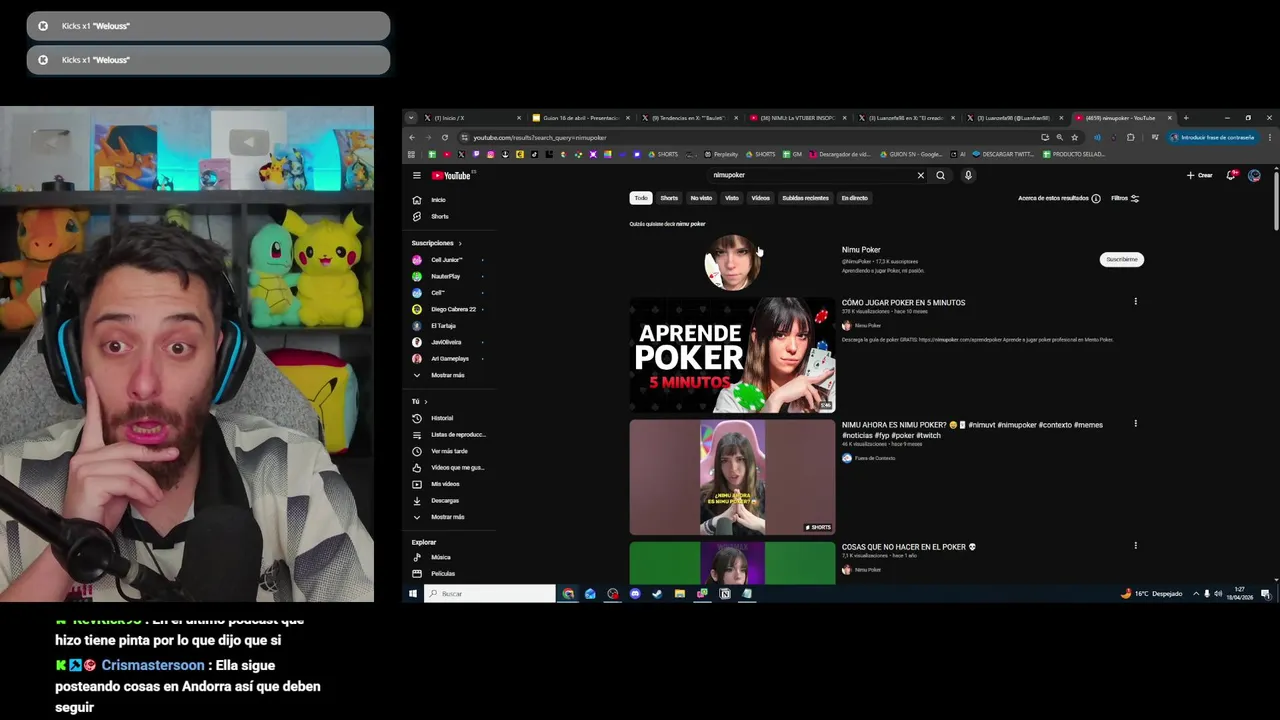Open info icon by Acerca de estos resultados
This screenshot has width=1280, height=720.
tap(1096, 198)
